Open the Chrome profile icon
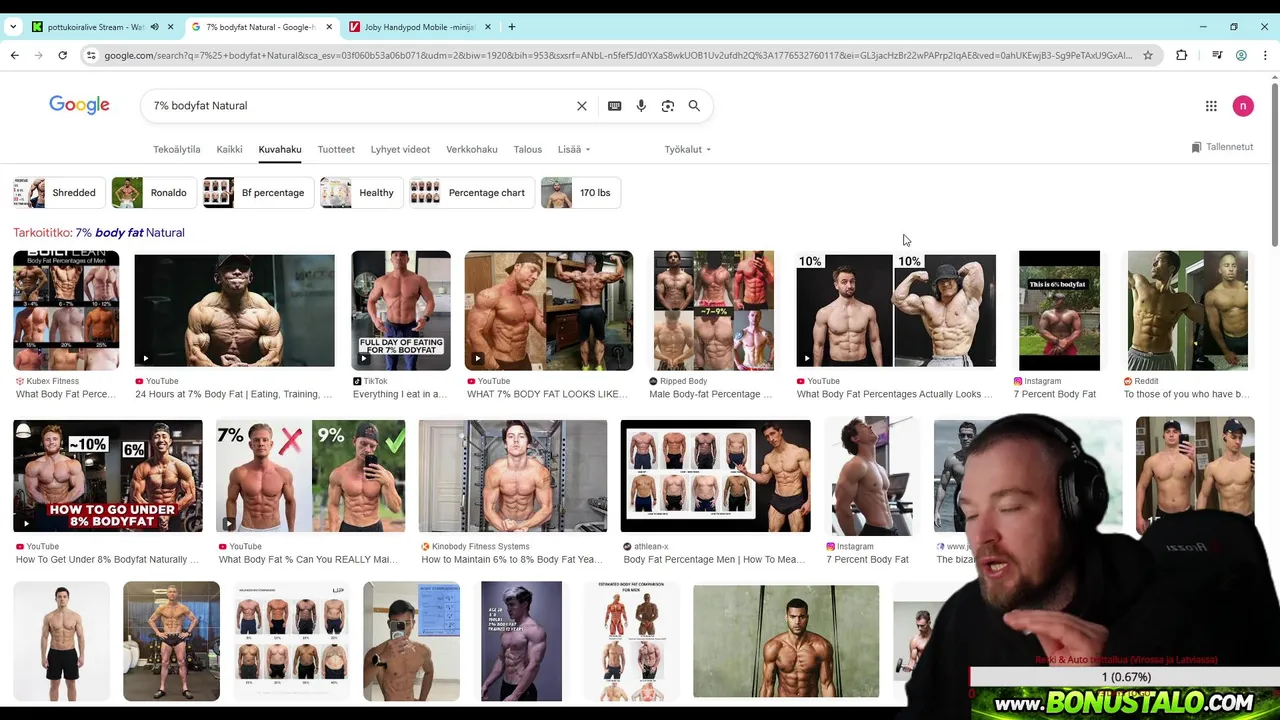 [x=1241, y=55]
